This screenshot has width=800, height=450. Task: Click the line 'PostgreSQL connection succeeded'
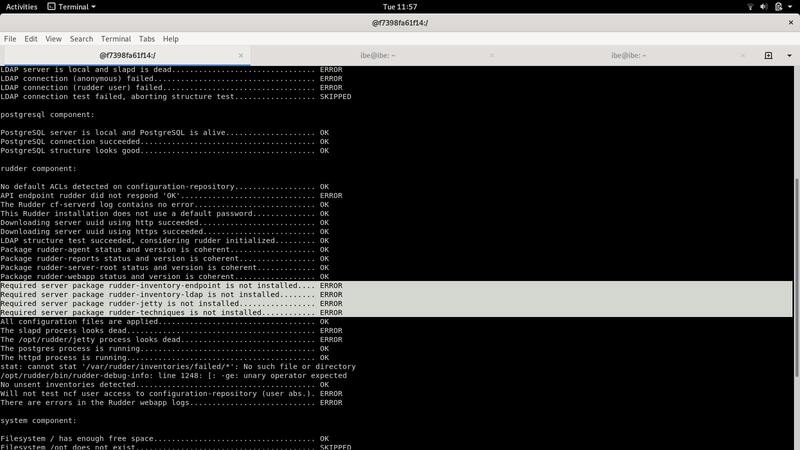pyautogui.click(x=164, y=141)
